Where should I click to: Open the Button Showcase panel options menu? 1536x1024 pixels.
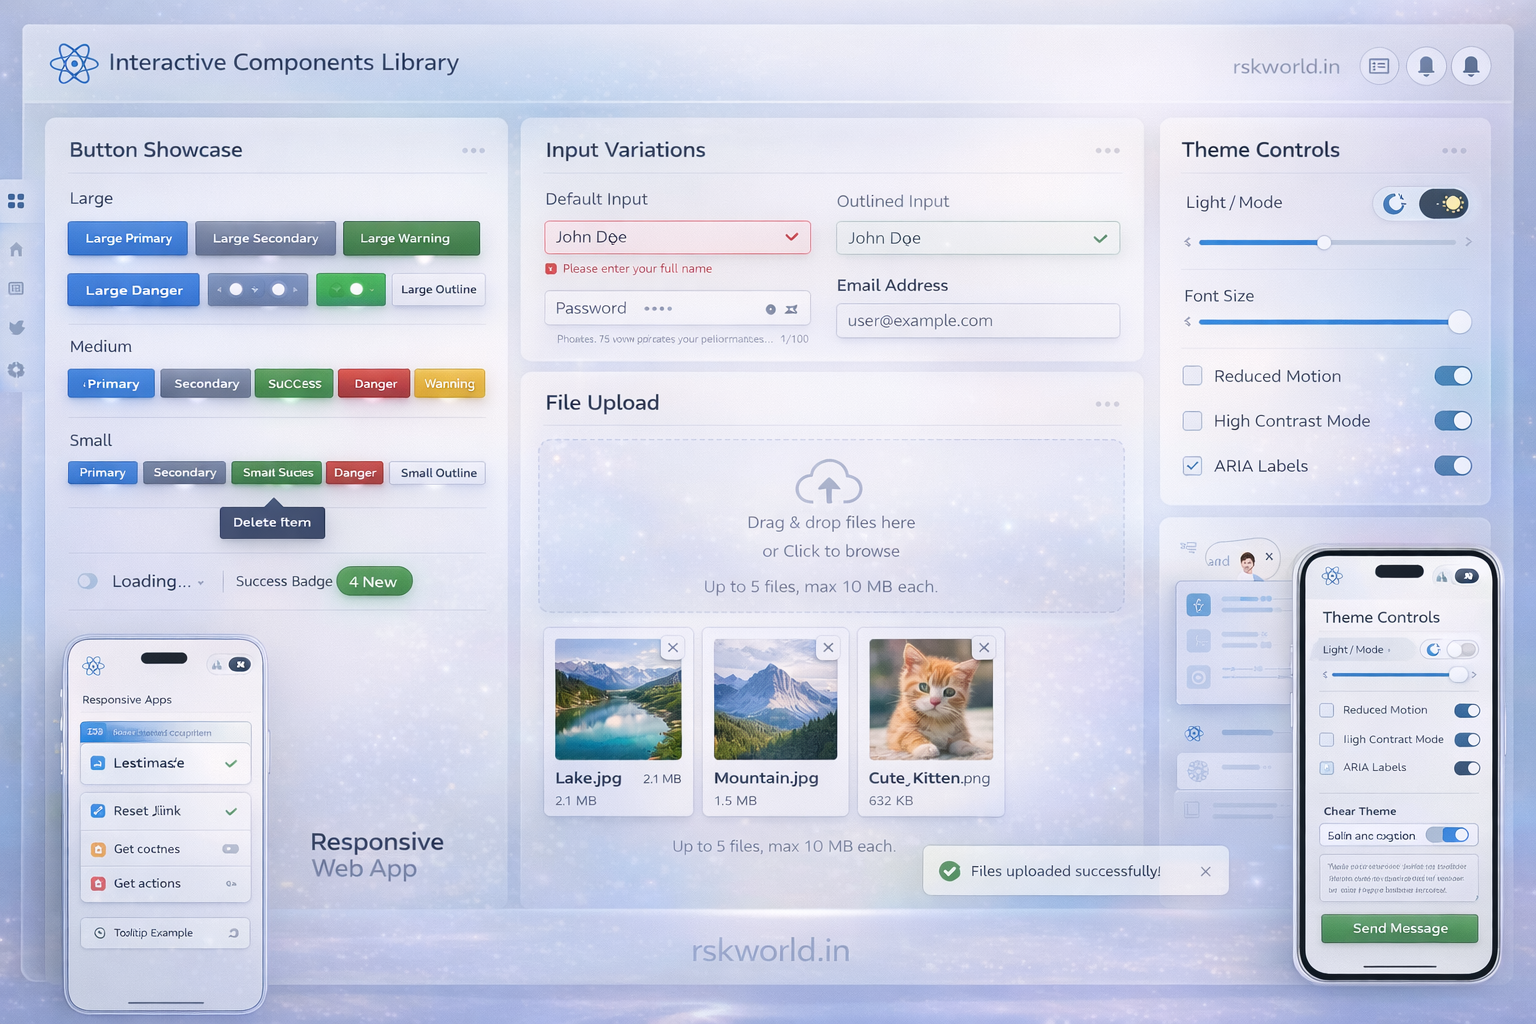pyautogui.click(x=473, y=150)
